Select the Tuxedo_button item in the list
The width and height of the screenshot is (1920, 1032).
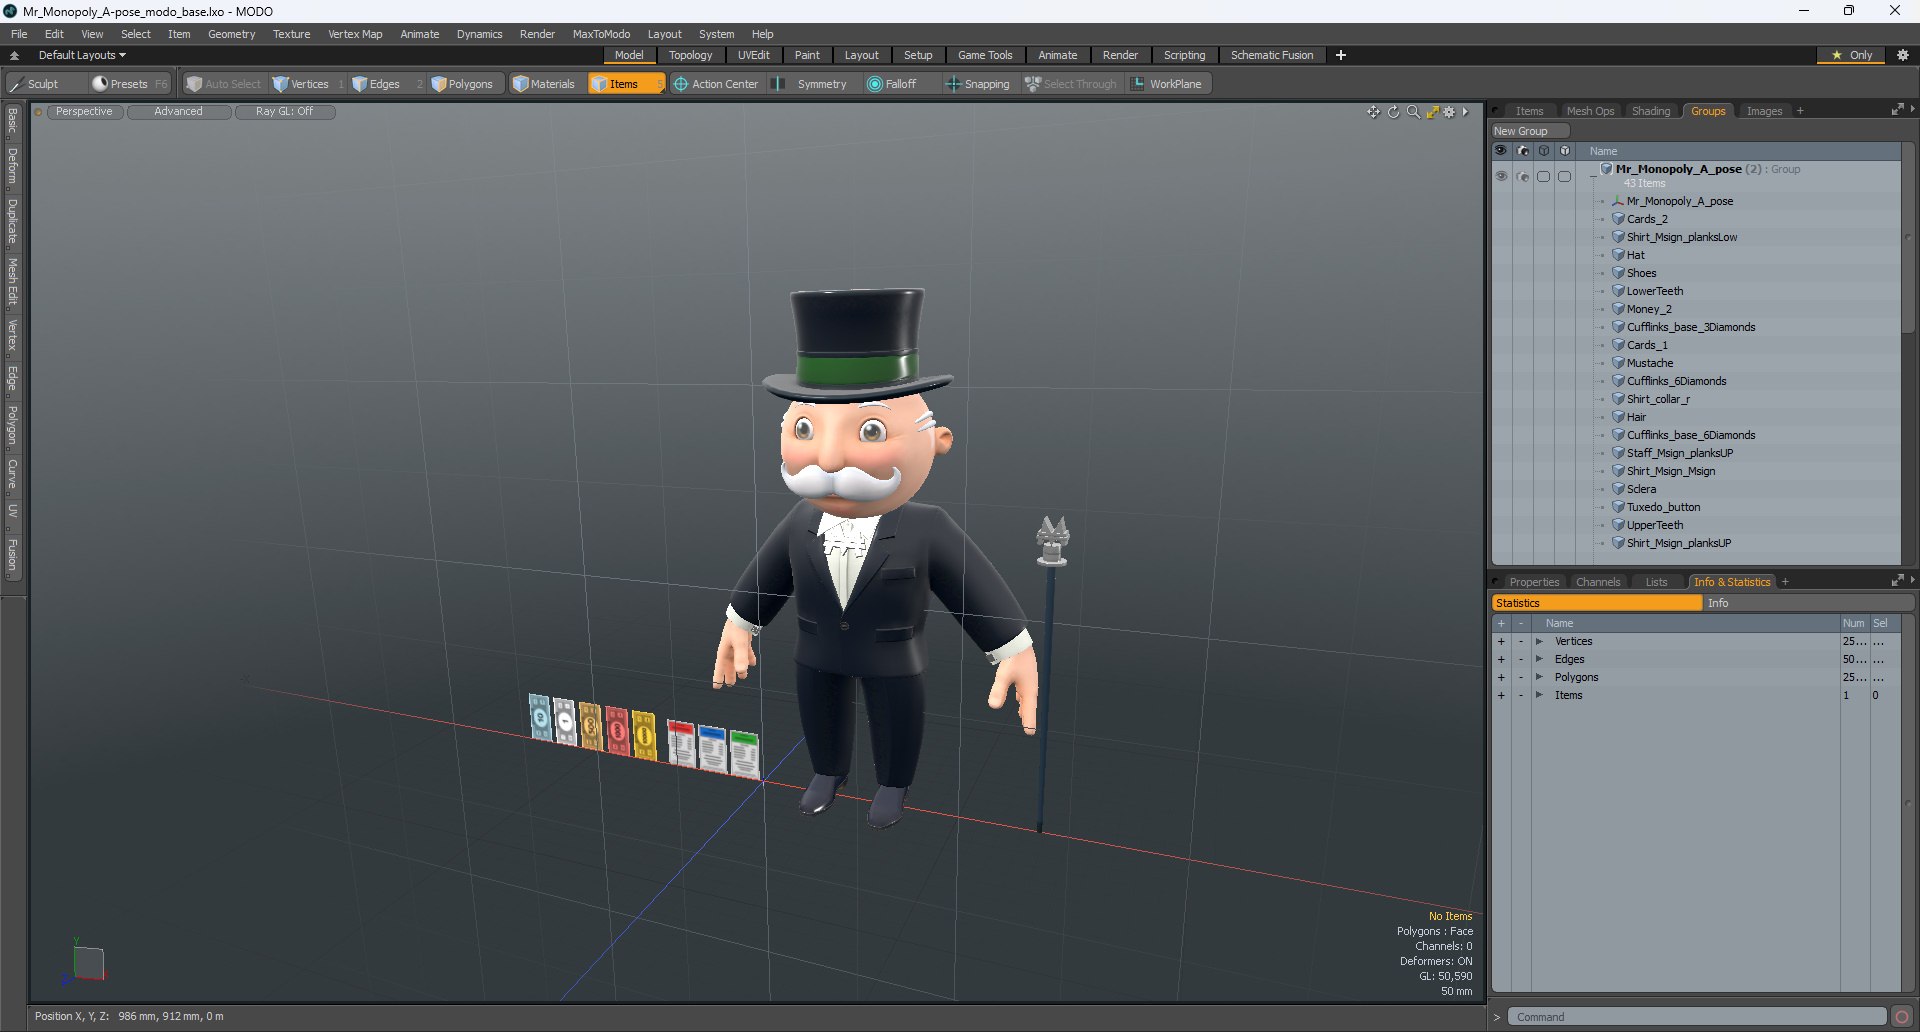pos(1663,507)
